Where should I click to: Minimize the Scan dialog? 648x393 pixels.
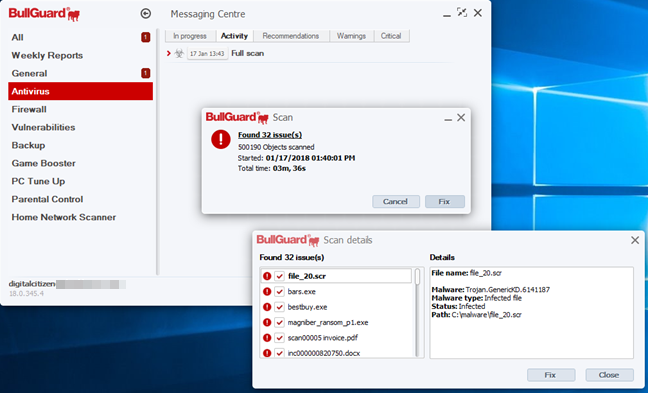tap(448, 119)
